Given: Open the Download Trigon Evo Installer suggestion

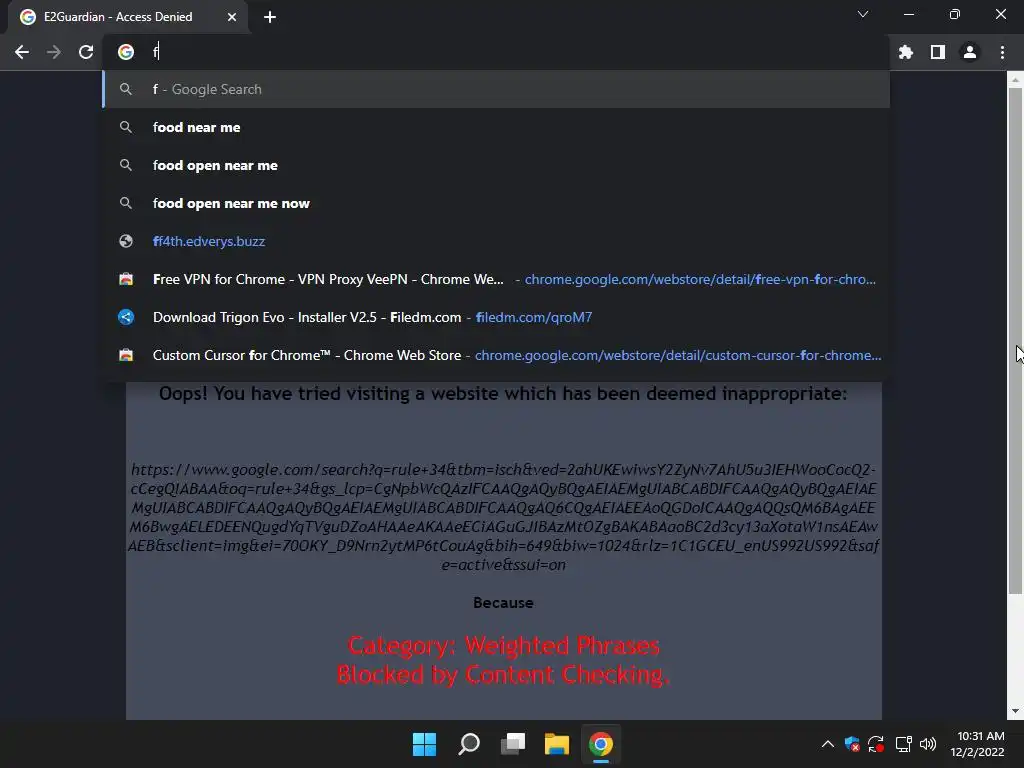Looking at the screenshot, I should click(x=496, y=317).
